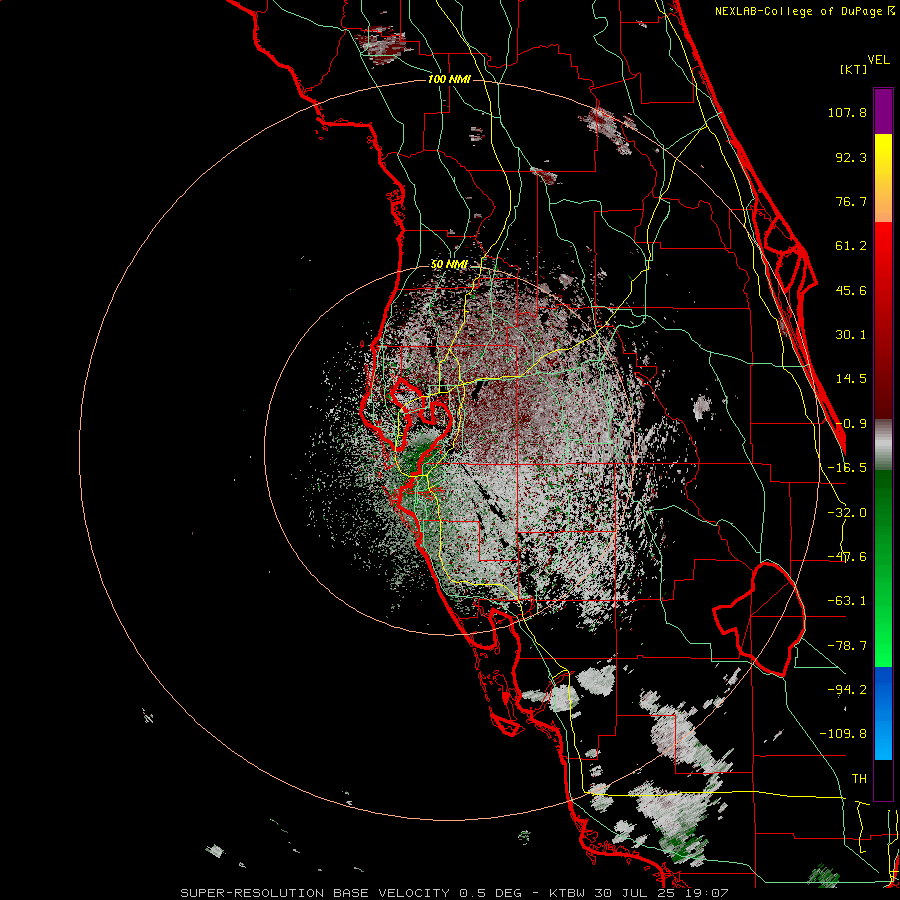Viewport: 900px width, 900px height.
Task: Click the -94.2 velocity scale value
Action: click(847, 690)
